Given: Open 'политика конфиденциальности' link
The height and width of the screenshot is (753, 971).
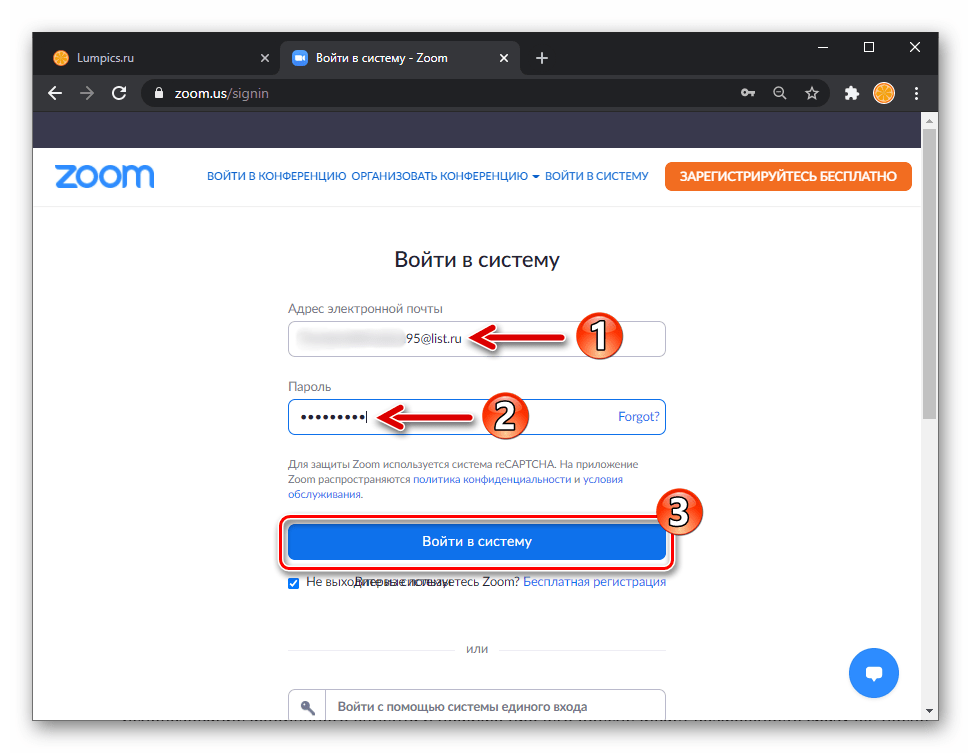Looking at the screenshot, I should tap(492, 479).
